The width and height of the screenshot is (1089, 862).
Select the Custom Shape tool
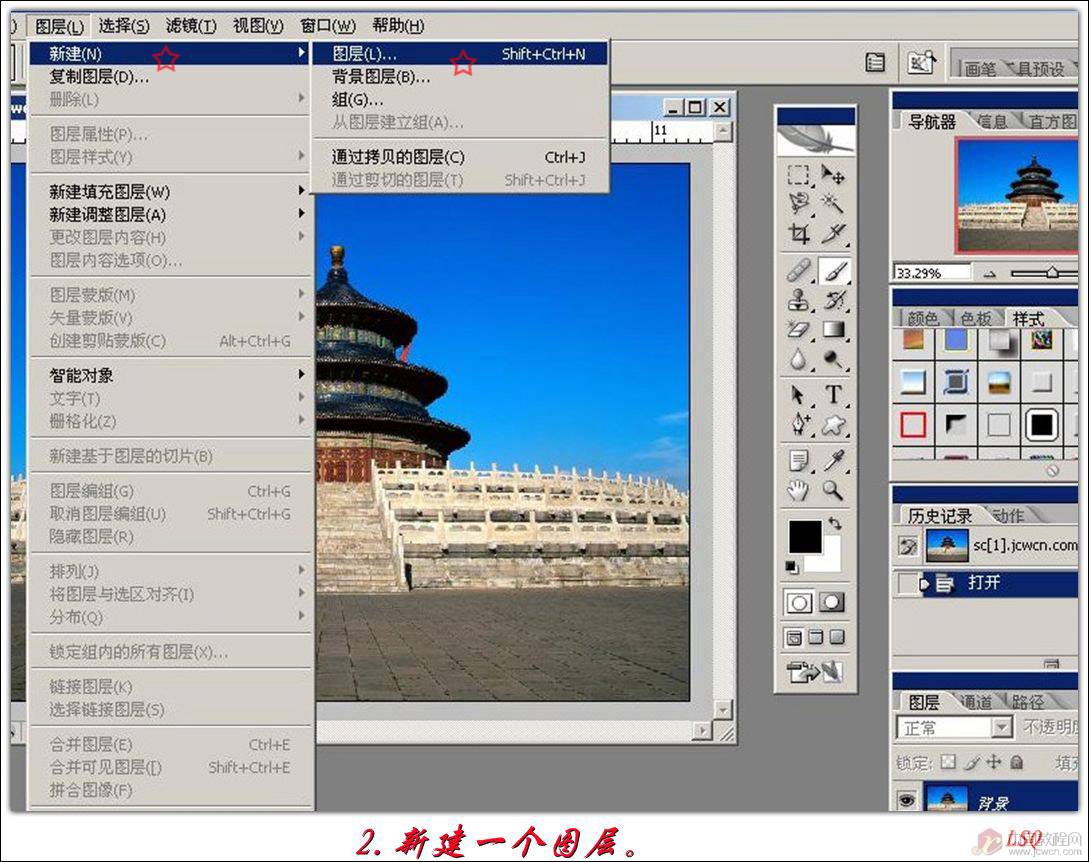point(833,424)
